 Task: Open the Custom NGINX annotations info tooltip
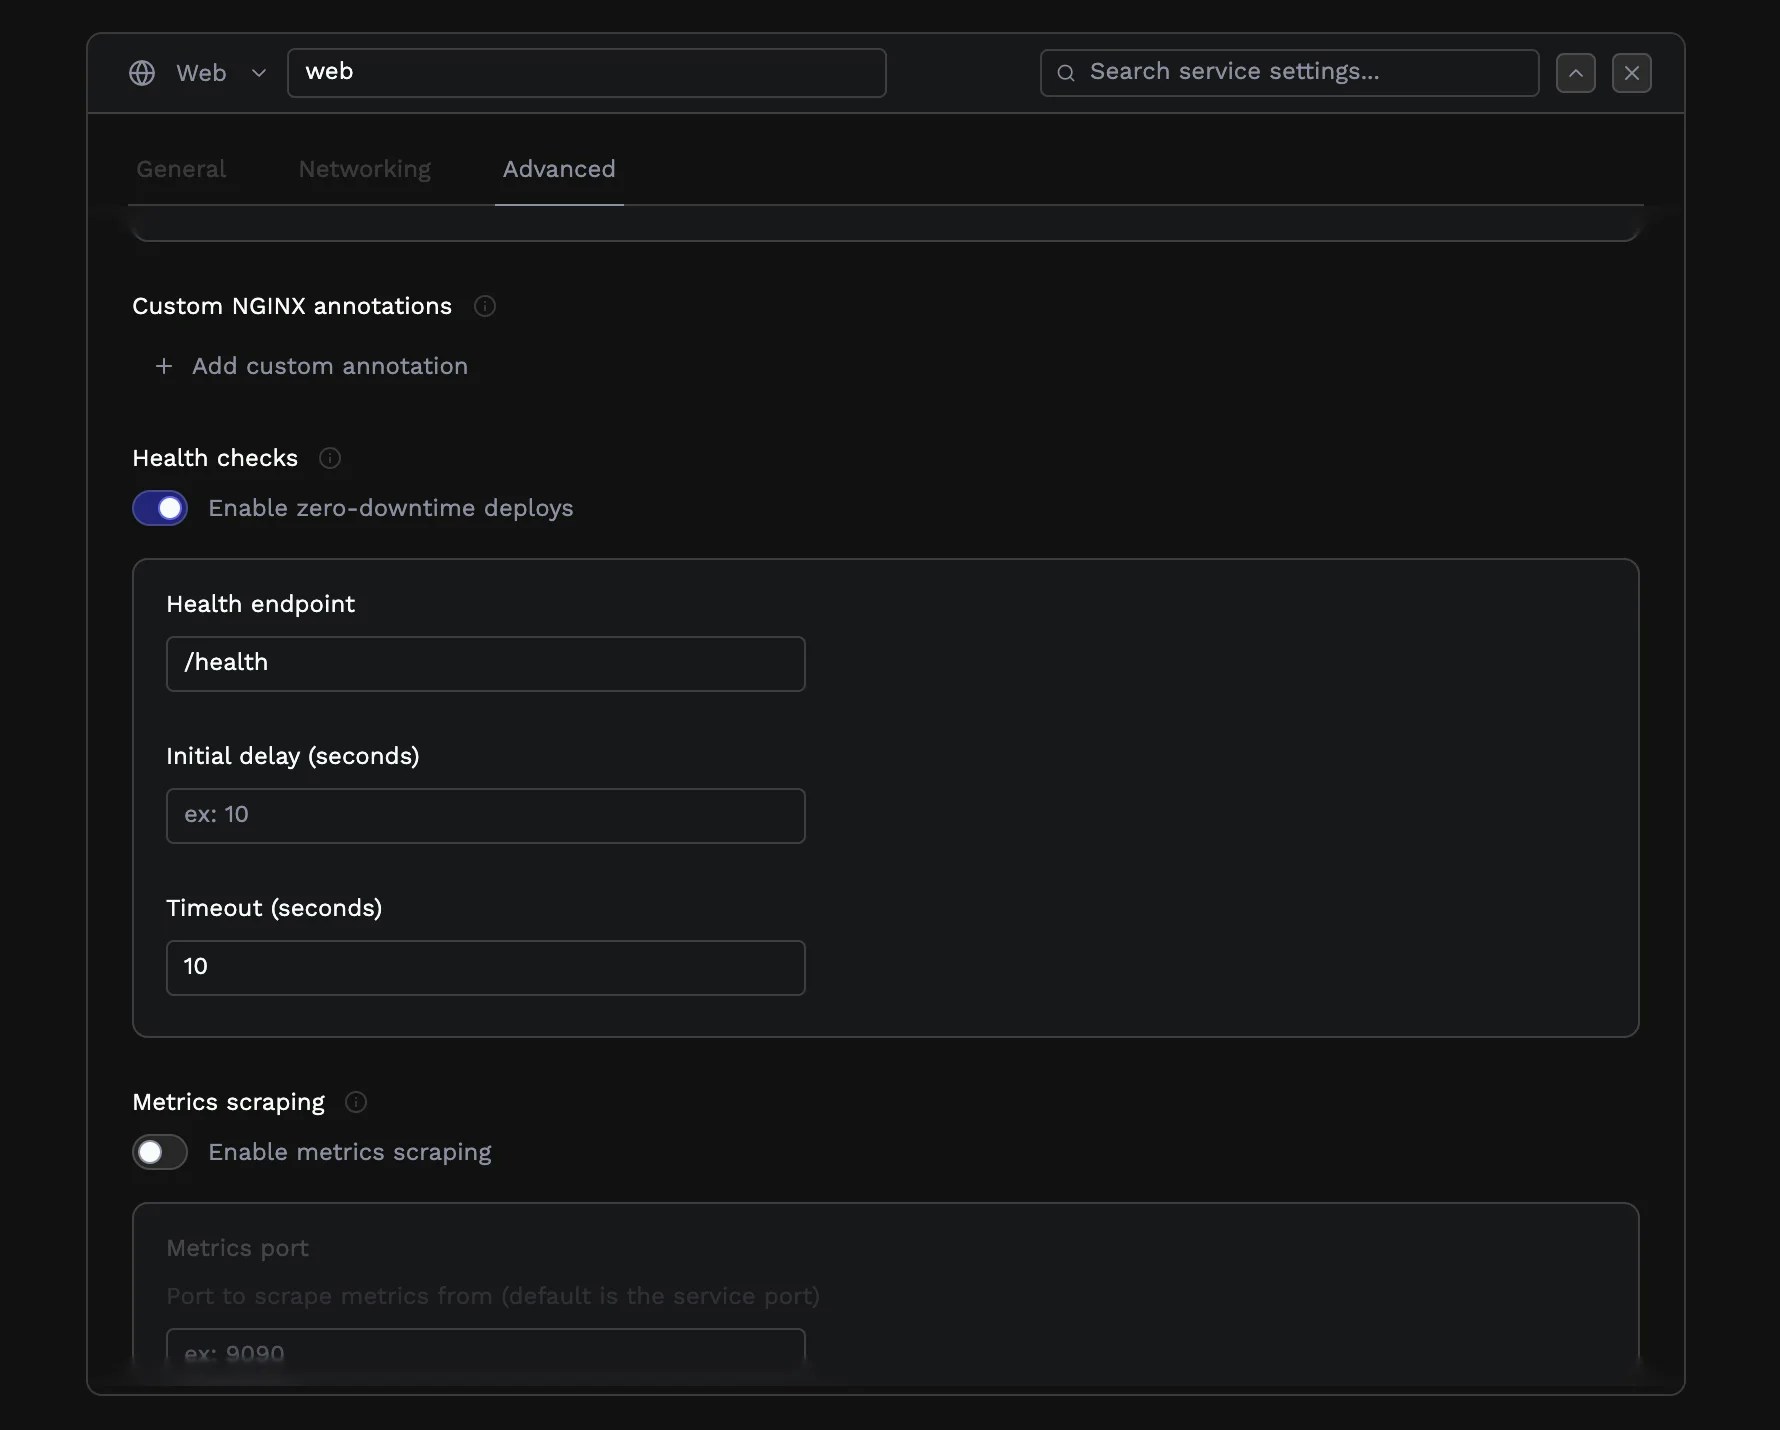(485, 306)
